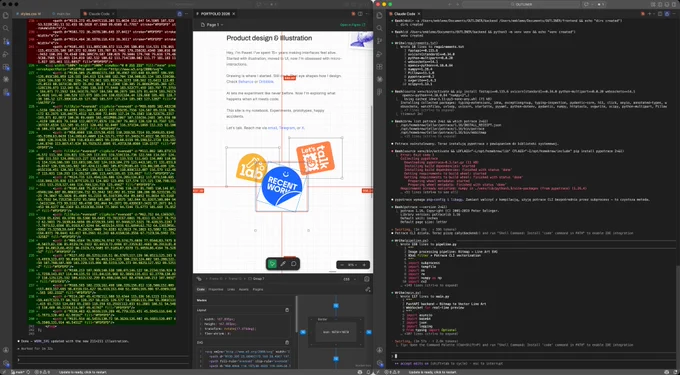Image resolution: width=680 pixels, height=375 pixels.
Task: Select the green Move cursor tool
Action: tap(272, 263)
